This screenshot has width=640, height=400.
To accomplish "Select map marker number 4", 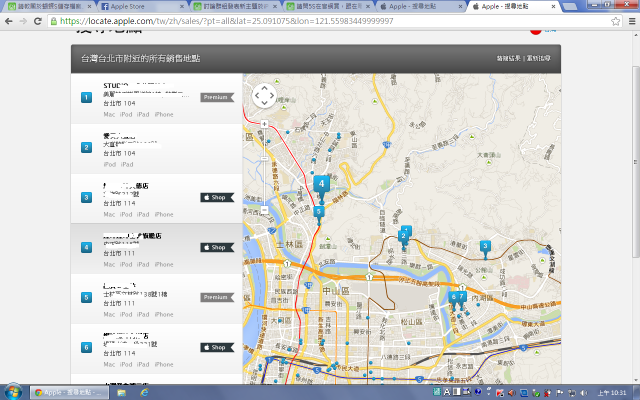I will 321,186.
